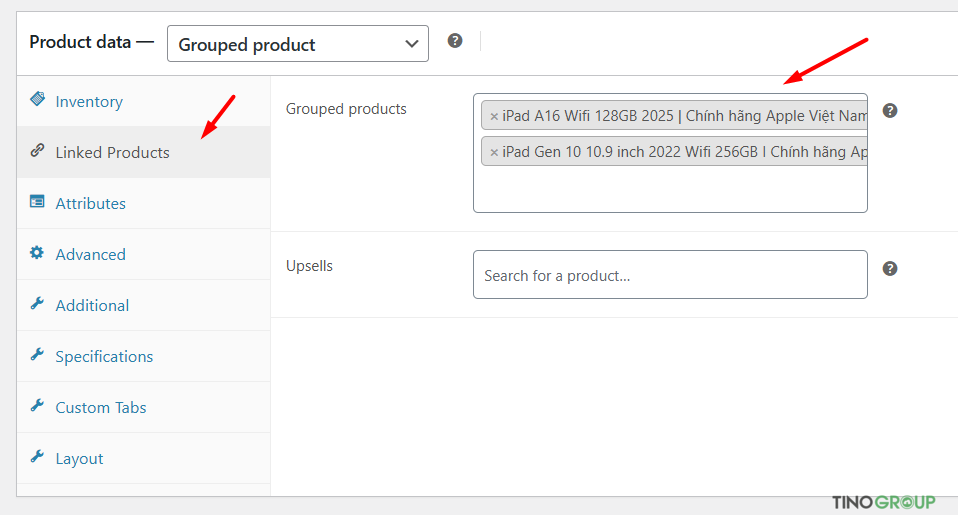Remove iPad Gen 10 grouped product

point(494,152)
